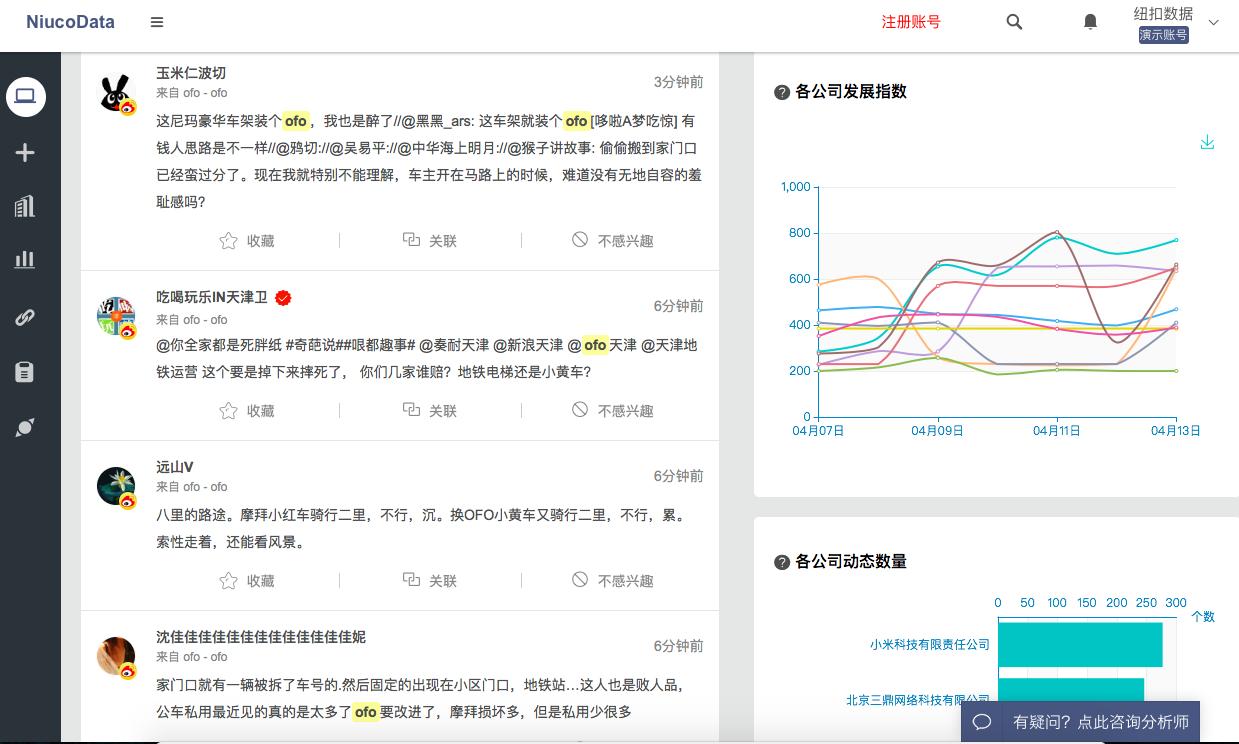Toggle the hamburger menu beside NiucoData
This screenshot has width=1239, height=744.
click(x=157, y=22)
